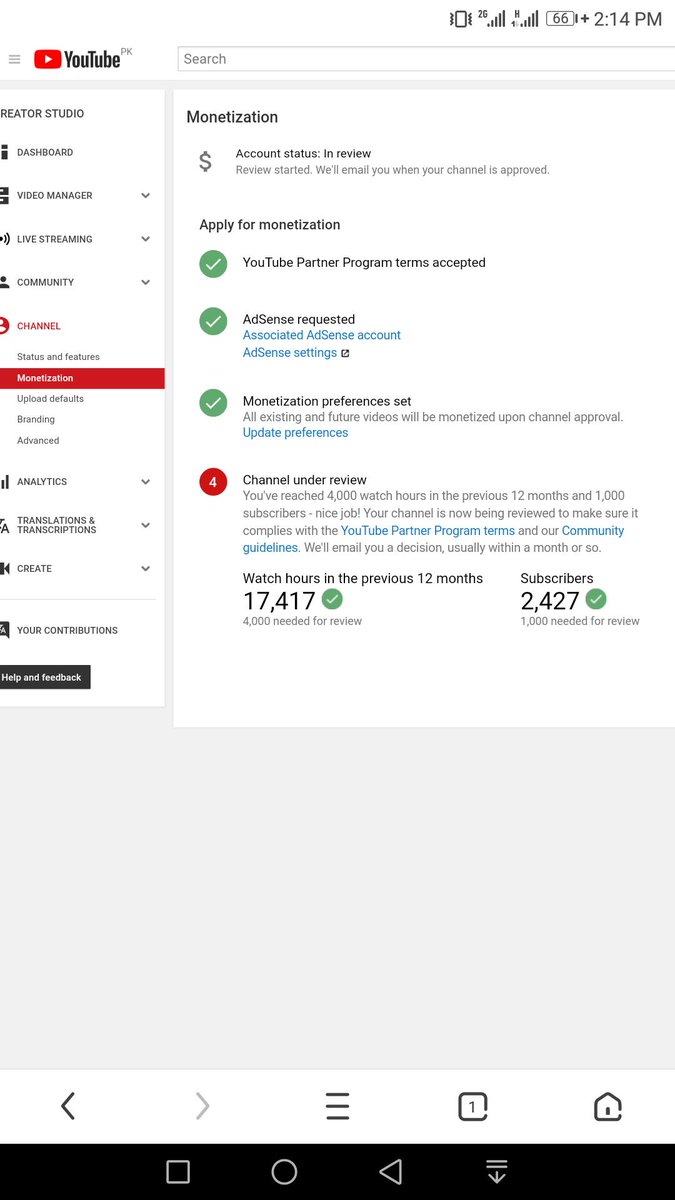
Task: Click the Analytics bar chart icon
Action: 4,482
